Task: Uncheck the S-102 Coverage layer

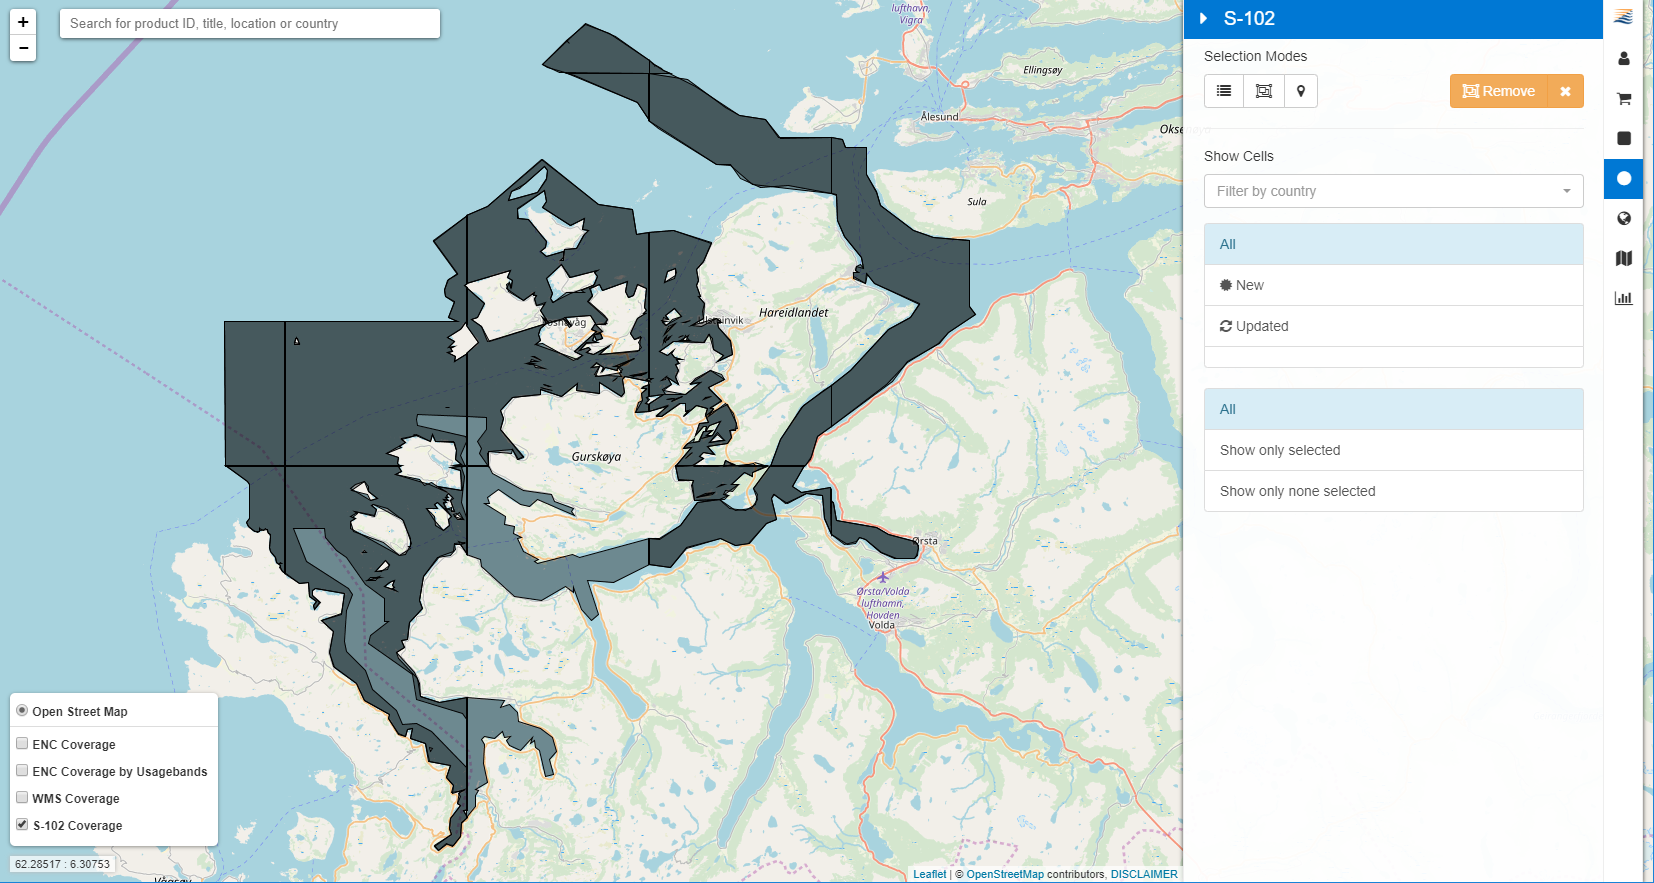Action: point(22,825)
